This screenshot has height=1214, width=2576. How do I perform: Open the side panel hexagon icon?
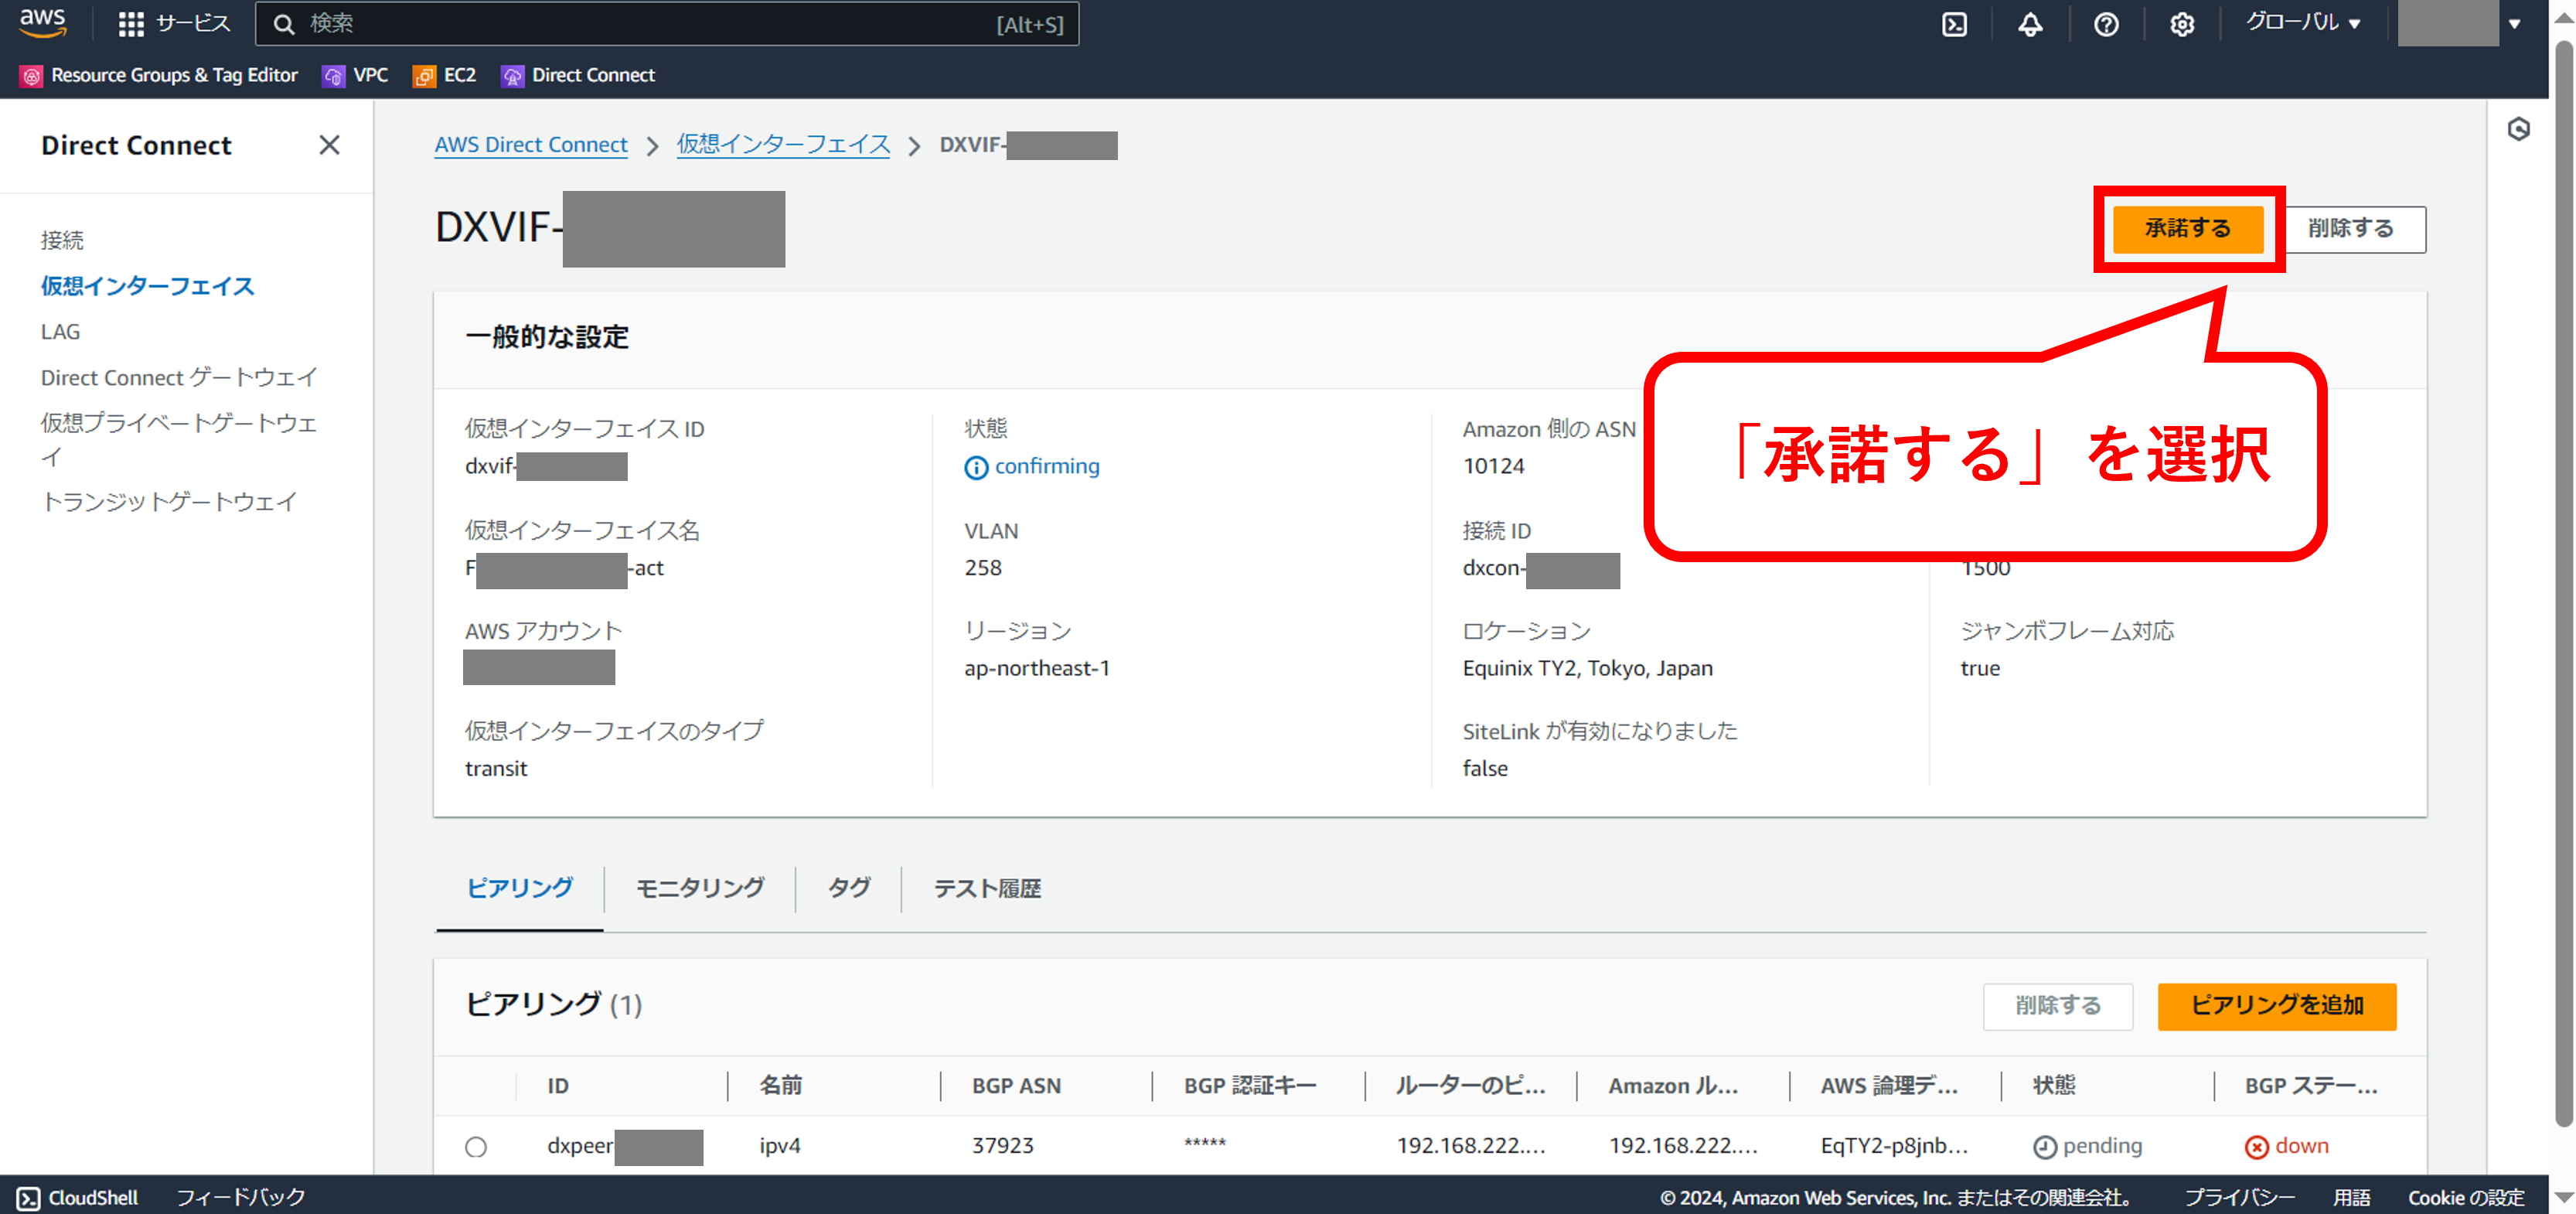click(2518, 129)
